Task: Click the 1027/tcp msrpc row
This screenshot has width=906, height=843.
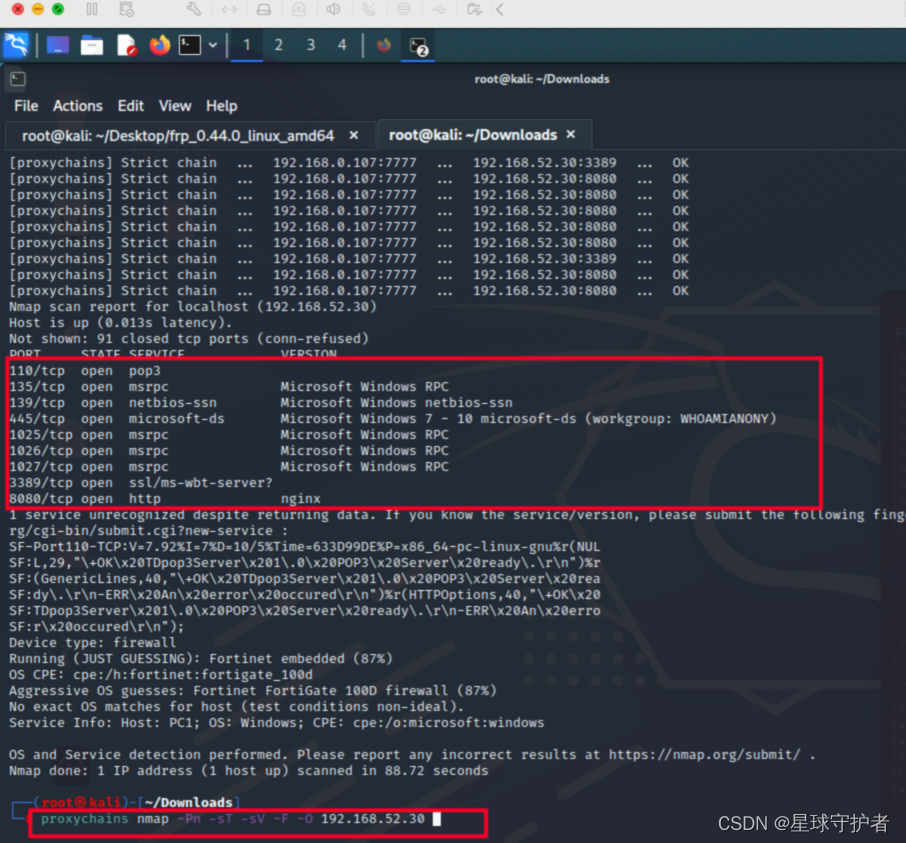Action: tap(229, 467)
